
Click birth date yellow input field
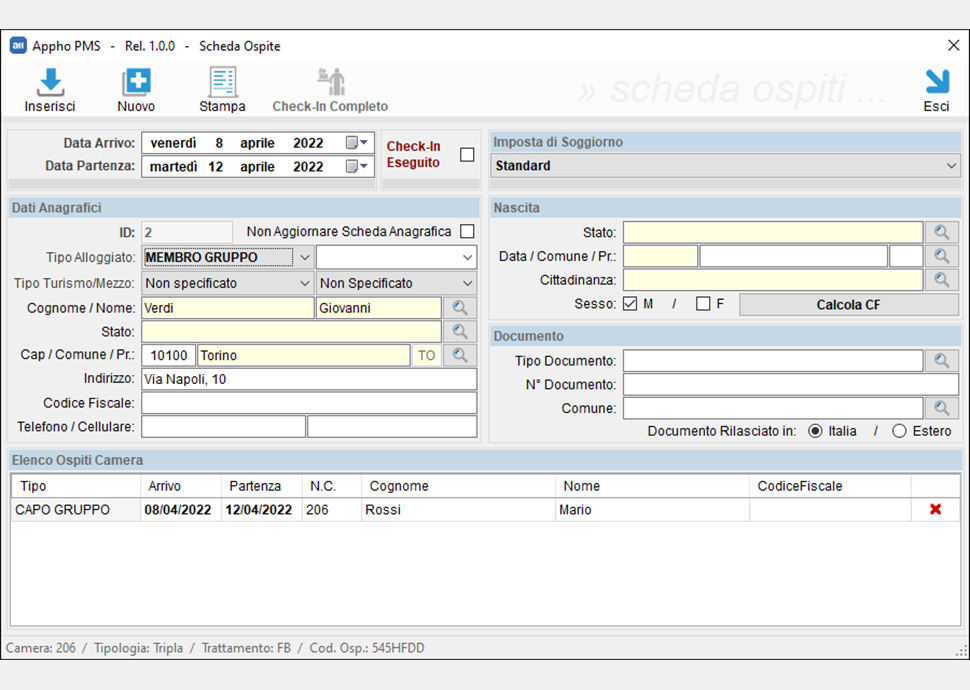click(660, 256)
